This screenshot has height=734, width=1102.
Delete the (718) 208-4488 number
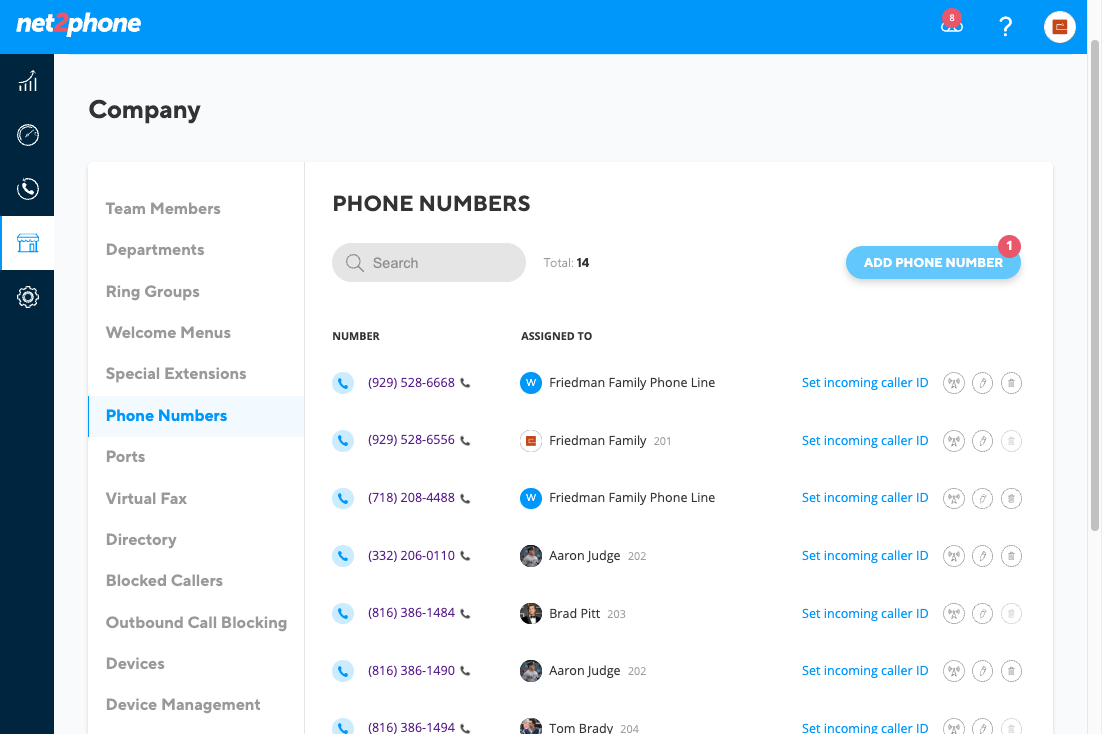tap(1011, 498)
